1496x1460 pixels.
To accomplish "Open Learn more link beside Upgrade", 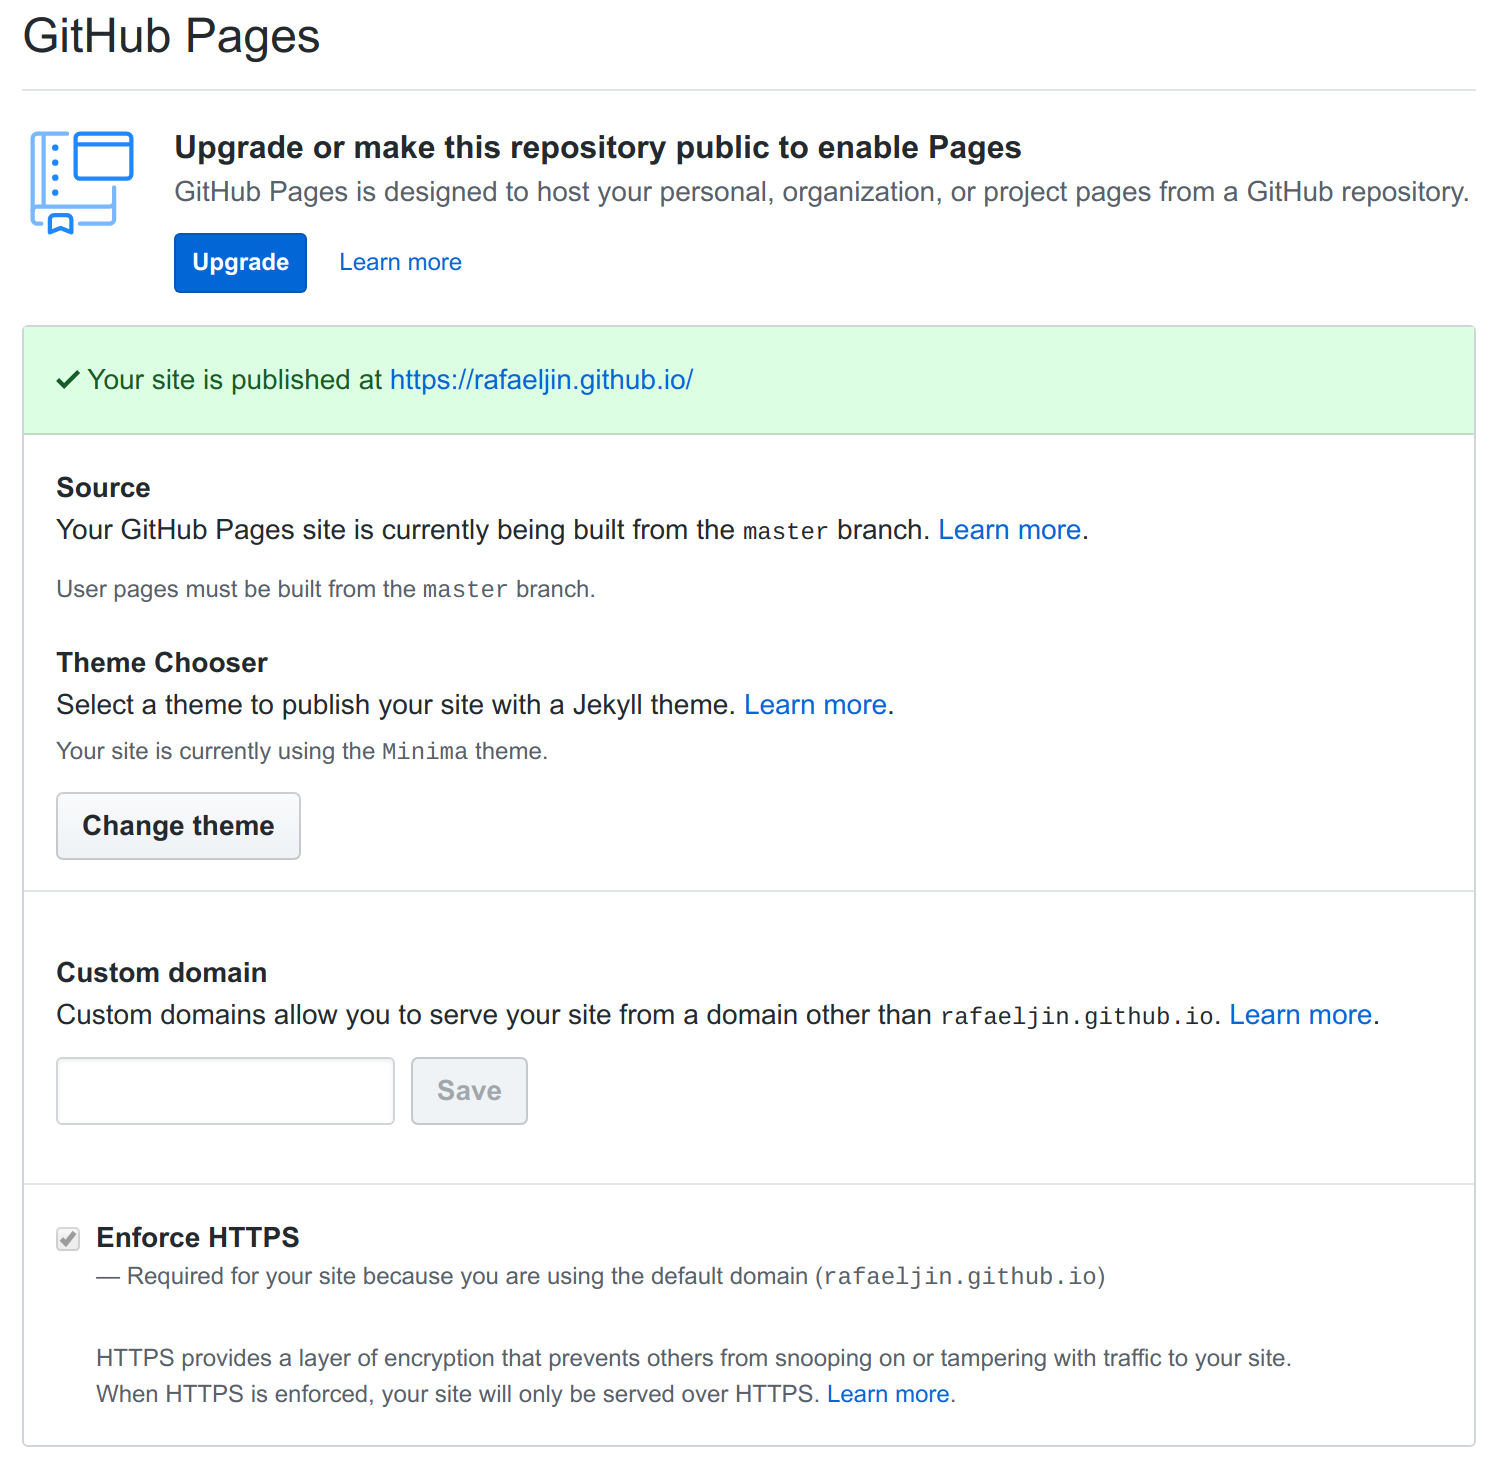I will tap(400, 262).
